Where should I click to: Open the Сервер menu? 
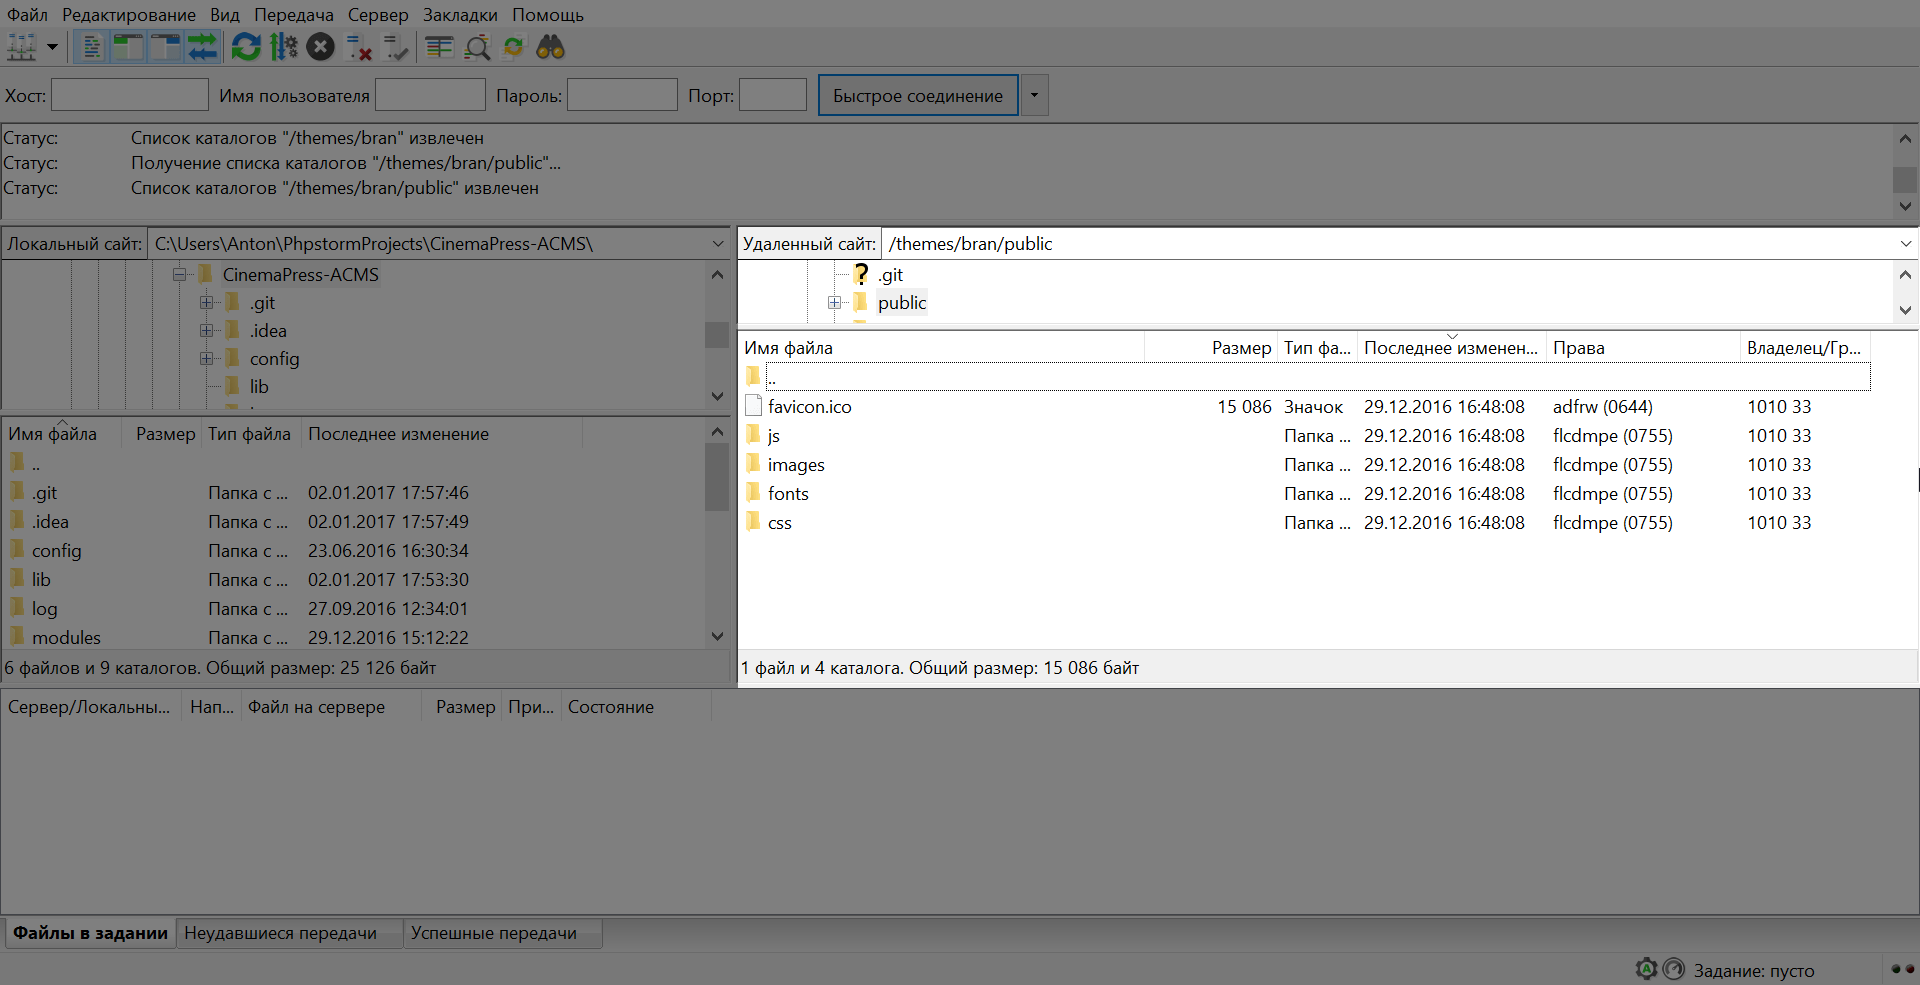tap(377, 15)
